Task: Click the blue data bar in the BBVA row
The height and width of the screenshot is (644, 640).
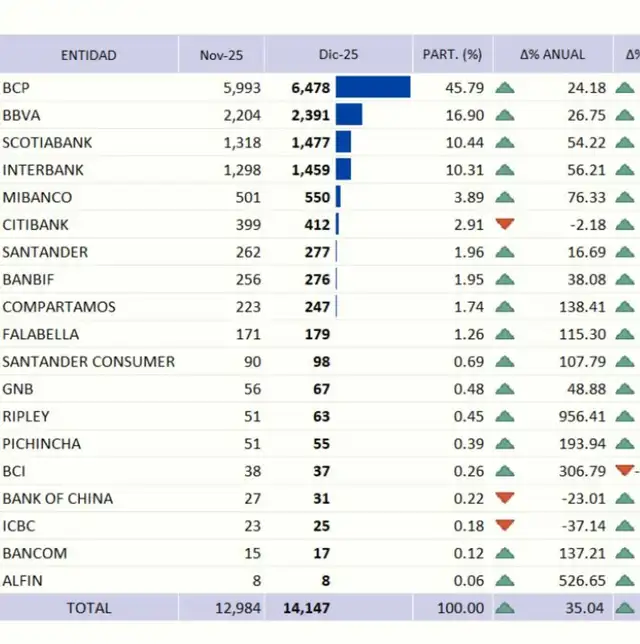Action: [349, 115]
